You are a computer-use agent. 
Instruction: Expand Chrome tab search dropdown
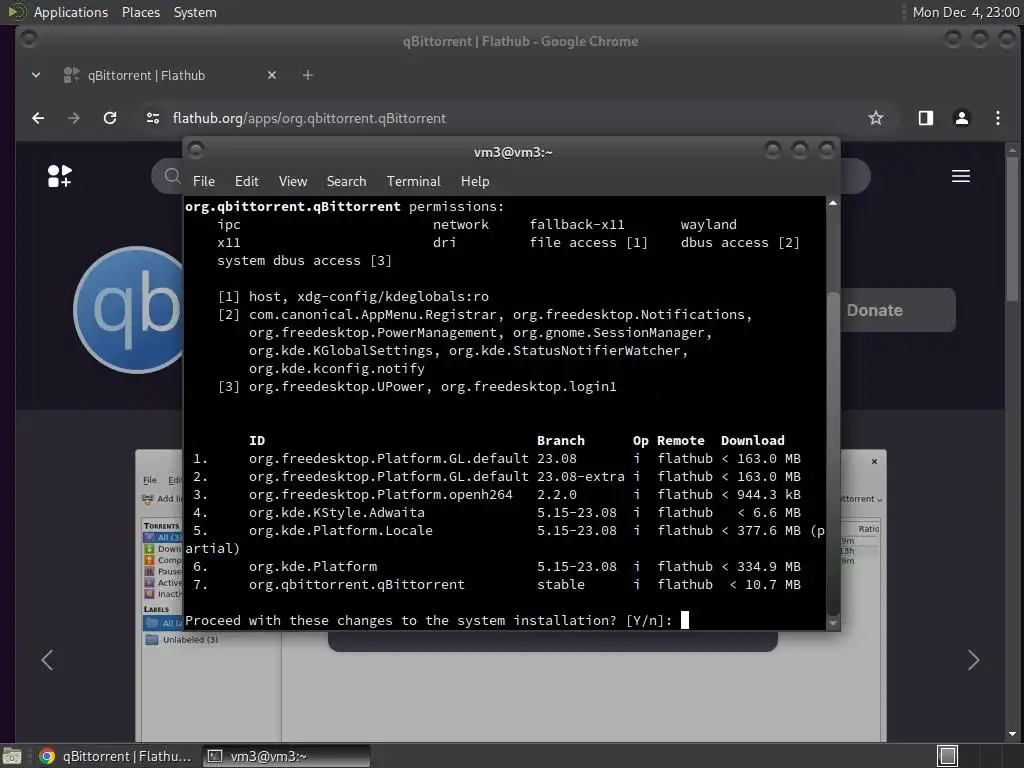pos(36,75)
